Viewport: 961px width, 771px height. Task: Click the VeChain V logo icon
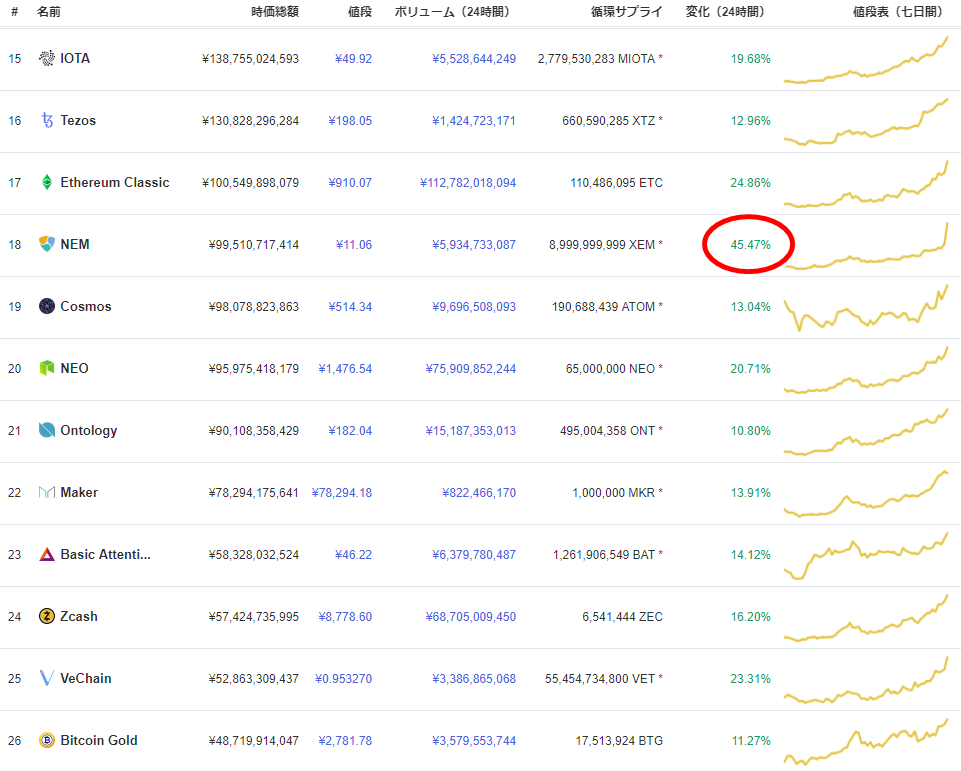[x=47, y=678]
